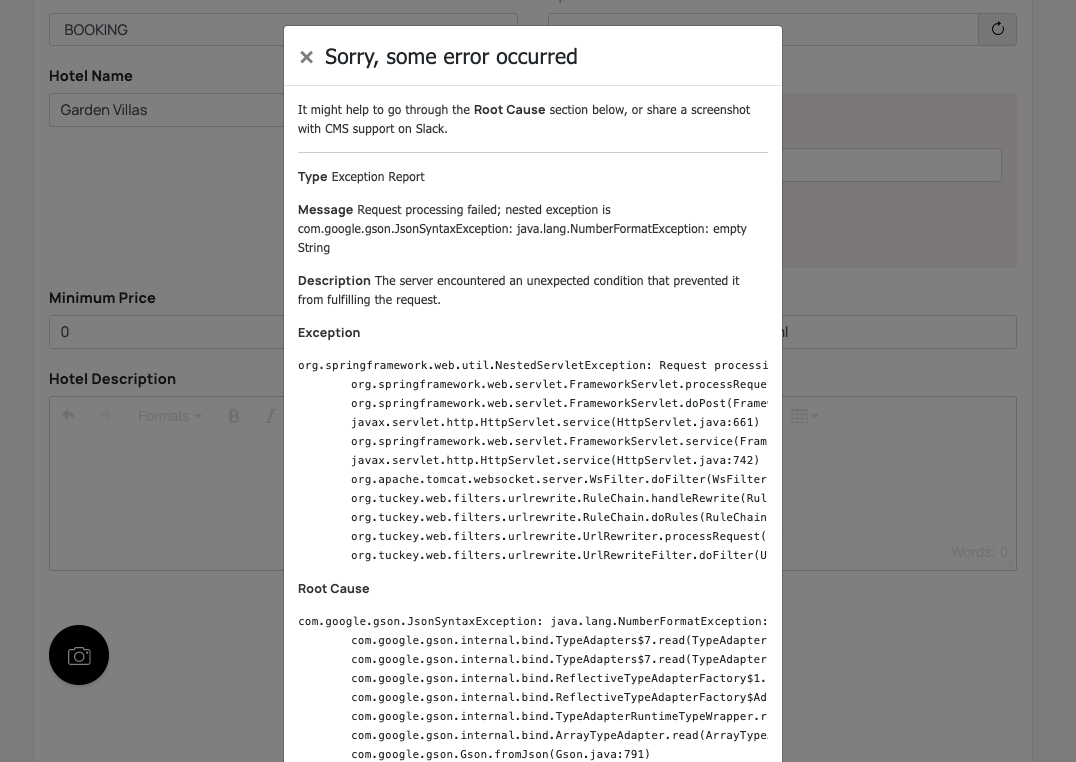Toggle italic formatting in Hotel Description
The width and height of the screenshot is (1076, 762).
pyautogui.click(x=270, y=416)
